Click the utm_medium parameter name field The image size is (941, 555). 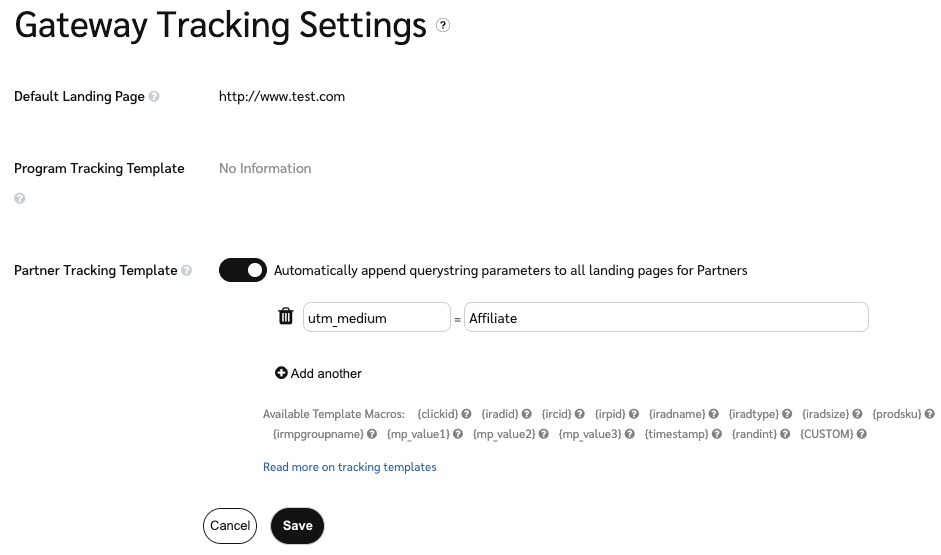click(x=376, y=318)
